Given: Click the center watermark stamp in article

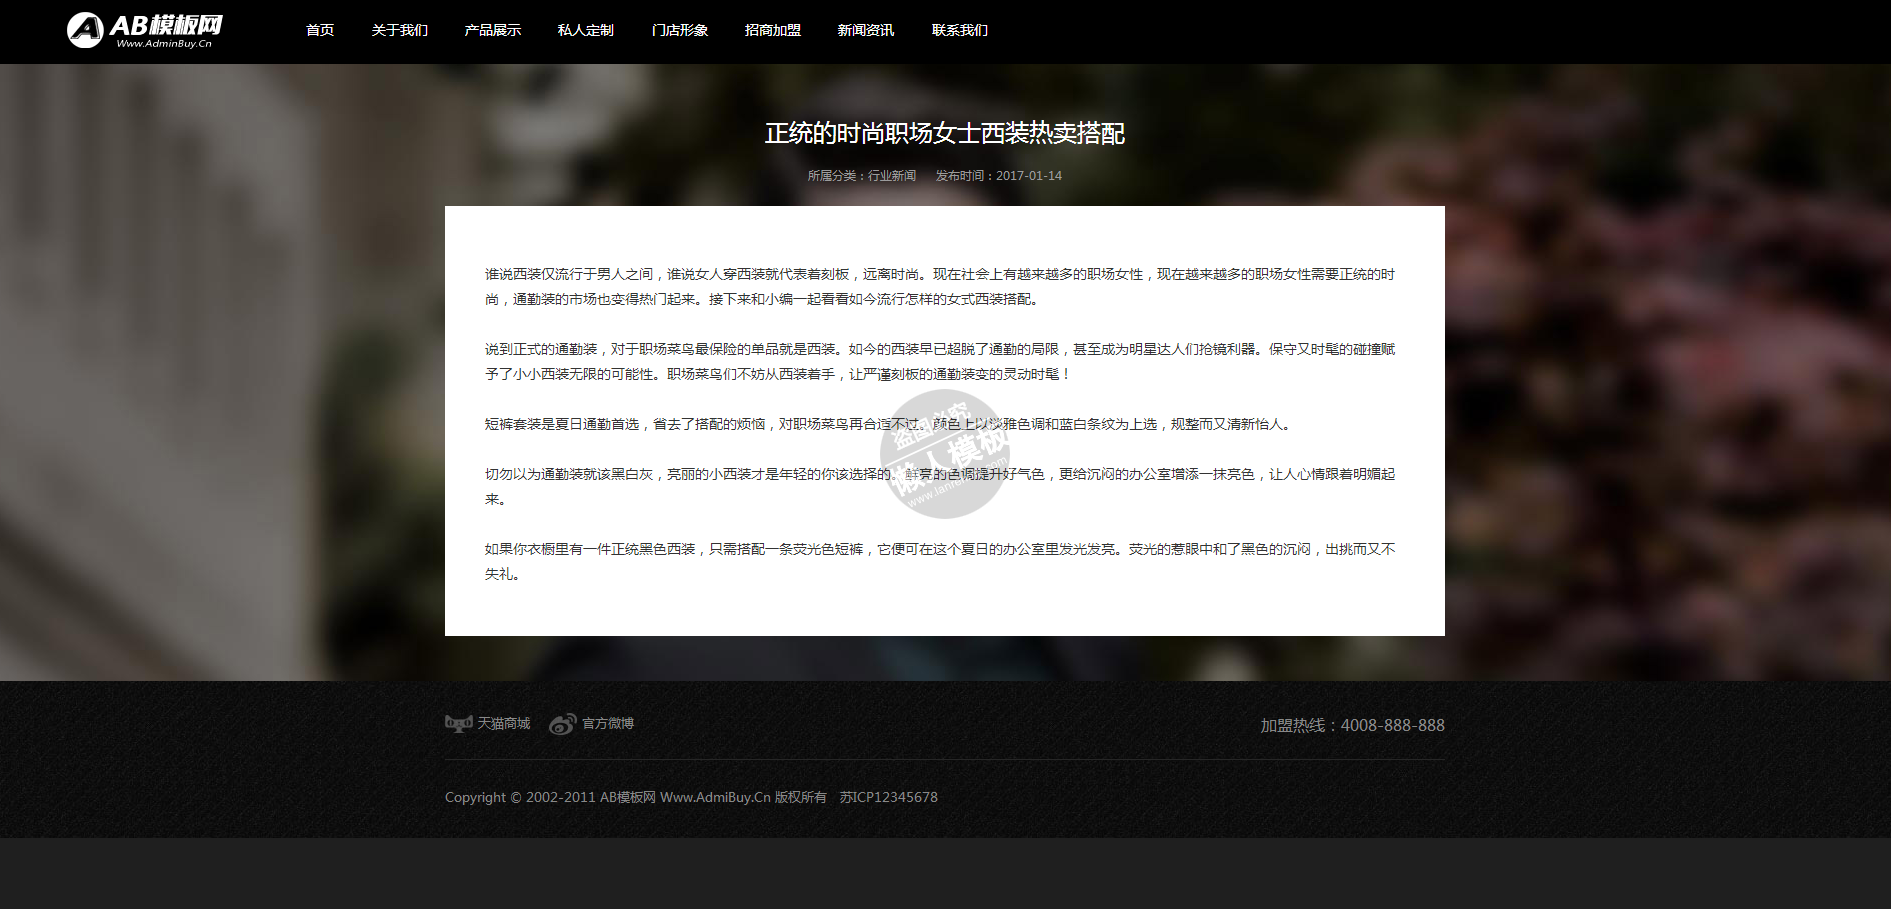Looking at the screenshot, I should (945, 455).
